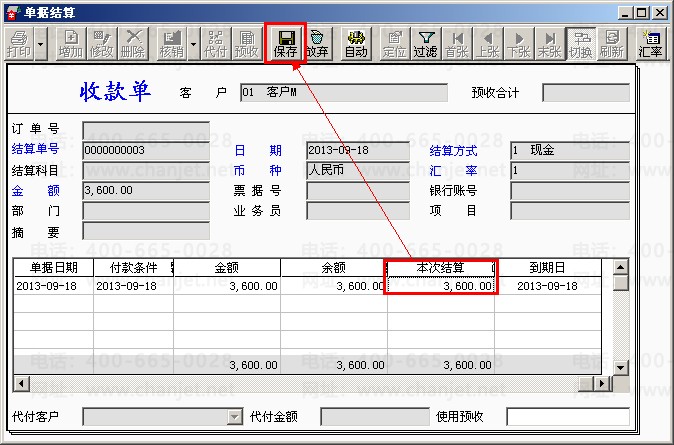Click the 单据日期 column header
This screenshot has width=674, height=445.
pos(54,268)
